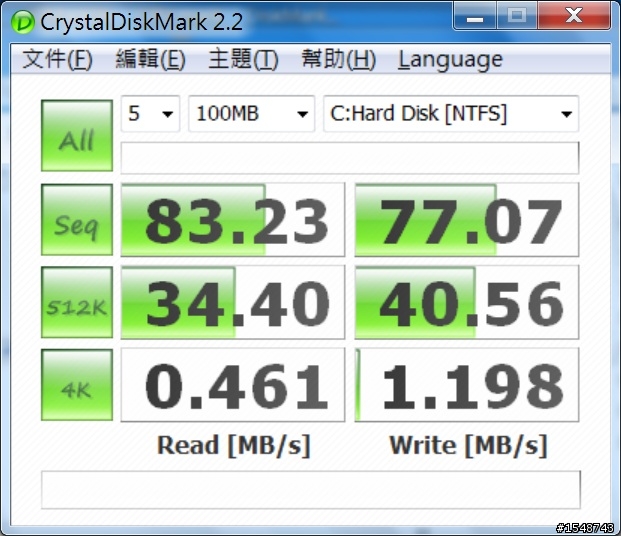
Task: Click the CrystalDiskMark app icon in title bar
Action: pos(23,22)
